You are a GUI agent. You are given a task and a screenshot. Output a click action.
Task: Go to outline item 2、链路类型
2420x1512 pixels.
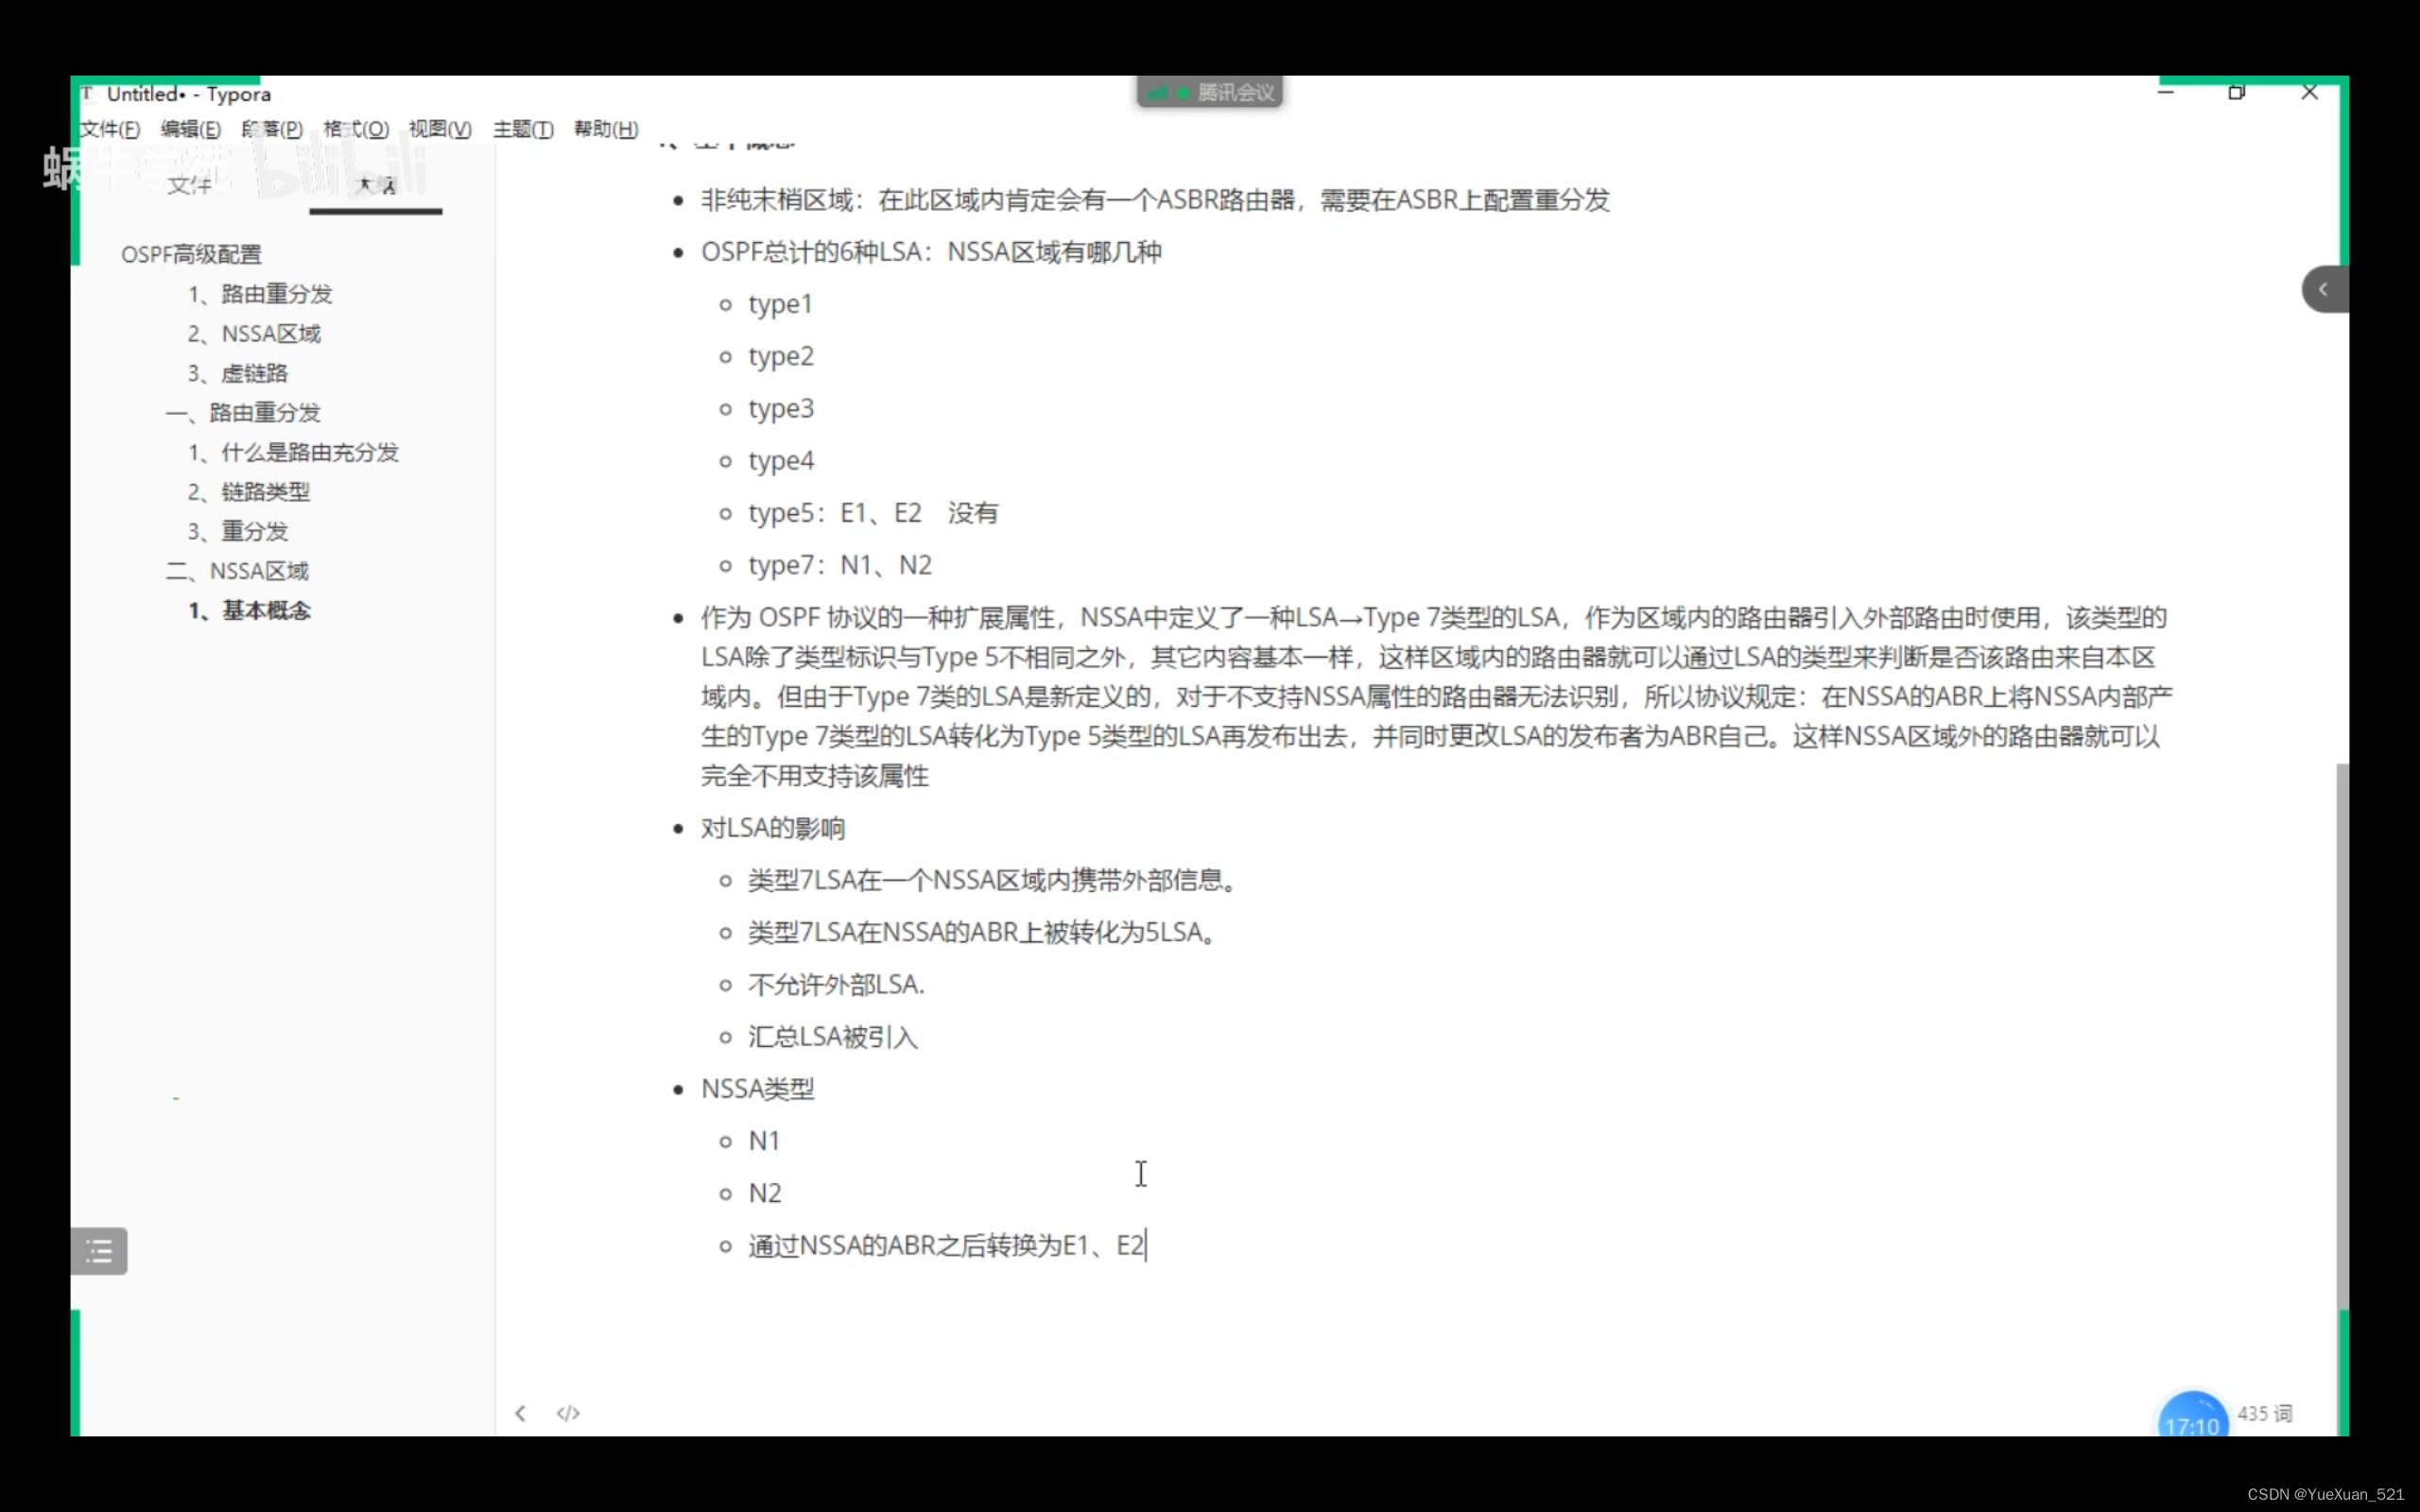coord(249,491)
